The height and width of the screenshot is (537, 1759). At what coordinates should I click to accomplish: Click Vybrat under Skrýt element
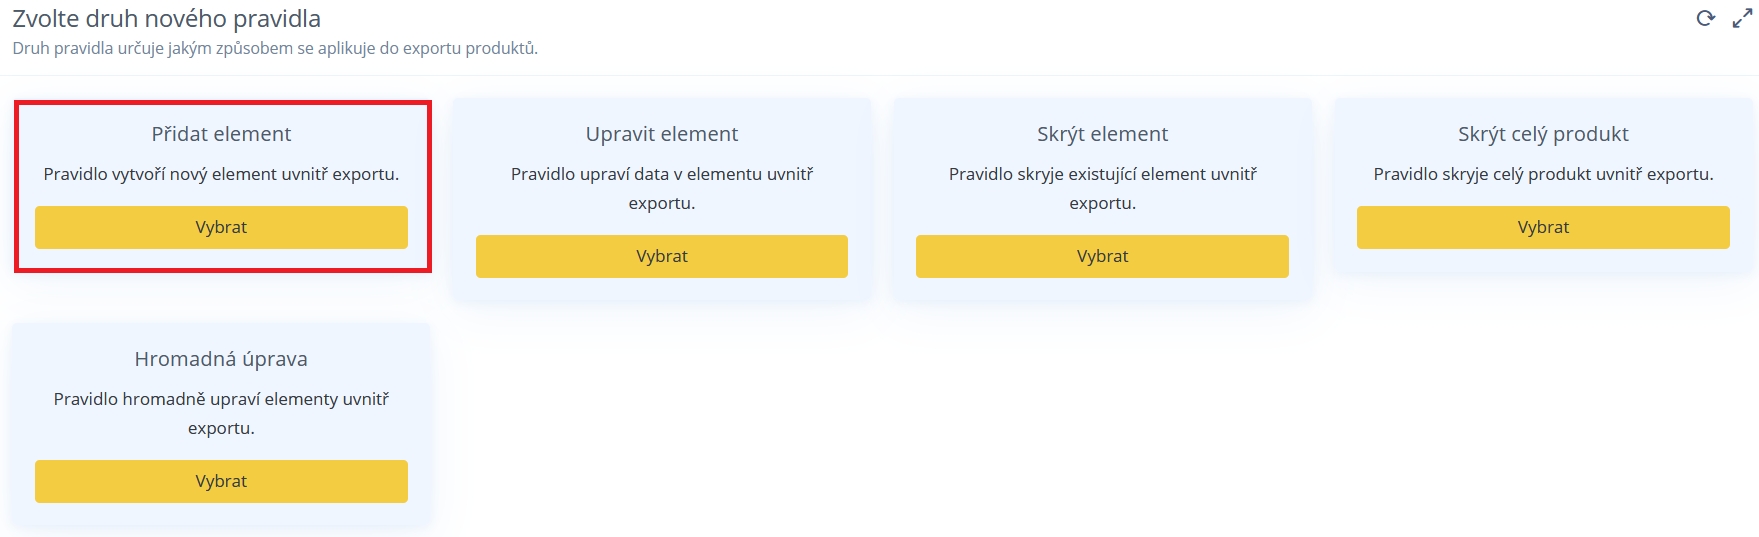point(1102,256)
